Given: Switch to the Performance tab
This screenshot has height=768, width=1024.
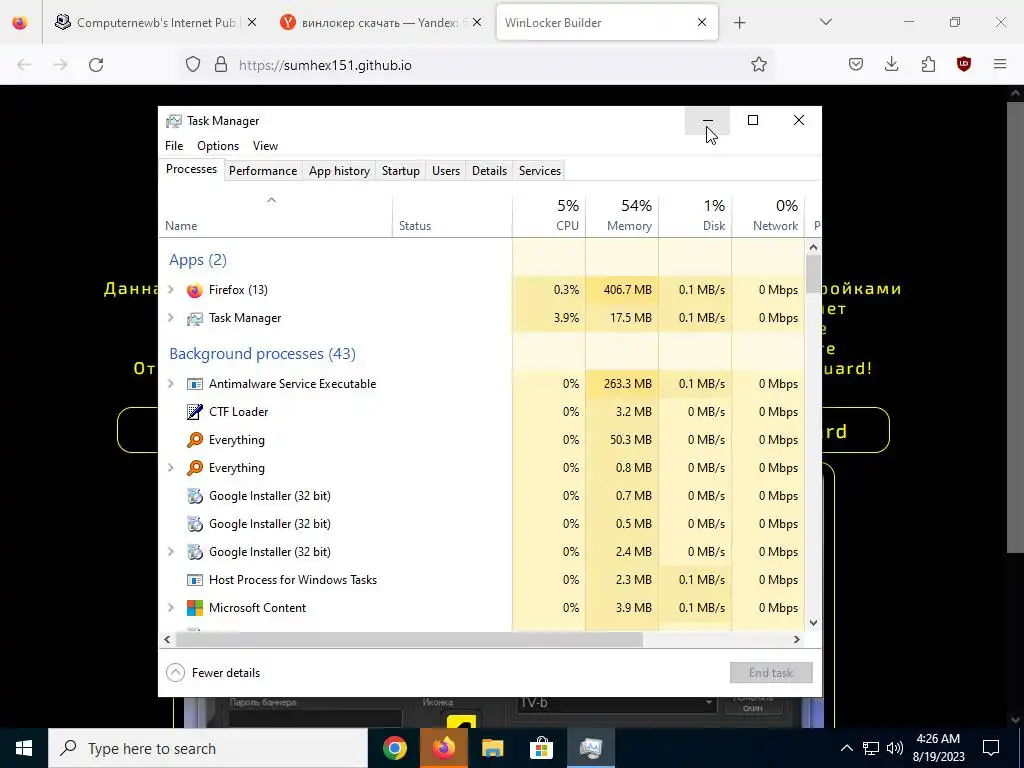Looking at the screenshot, I should (263, 170).
